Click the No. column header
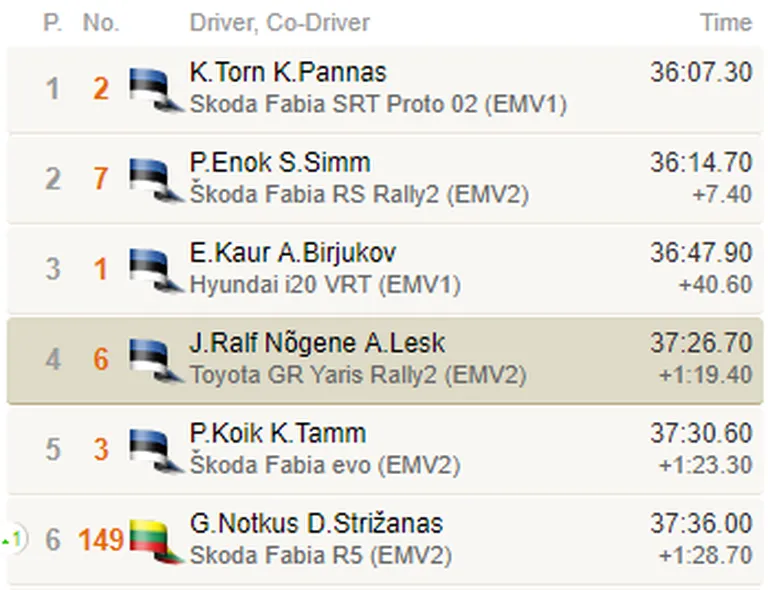The width and height of the screenshot is (768, 590). click(101, 23)
